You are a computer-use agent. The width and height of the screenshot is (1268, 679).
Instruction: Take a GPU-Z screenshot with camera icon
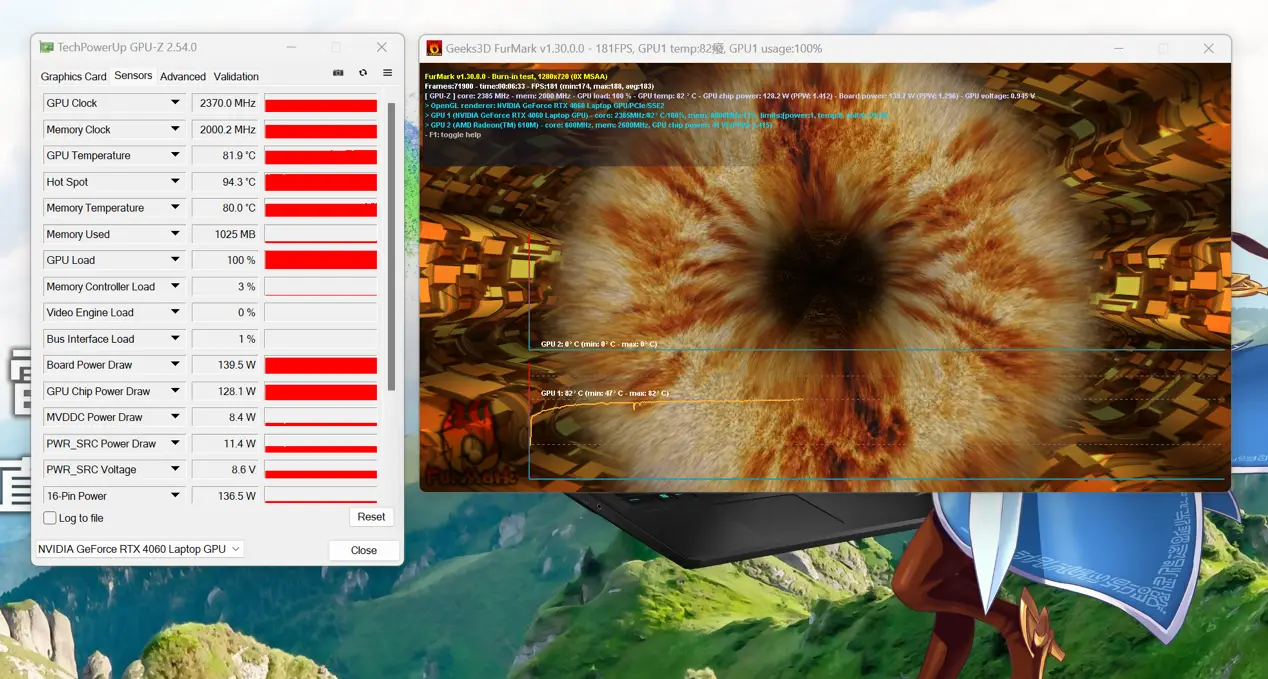[x=338, y=73]
